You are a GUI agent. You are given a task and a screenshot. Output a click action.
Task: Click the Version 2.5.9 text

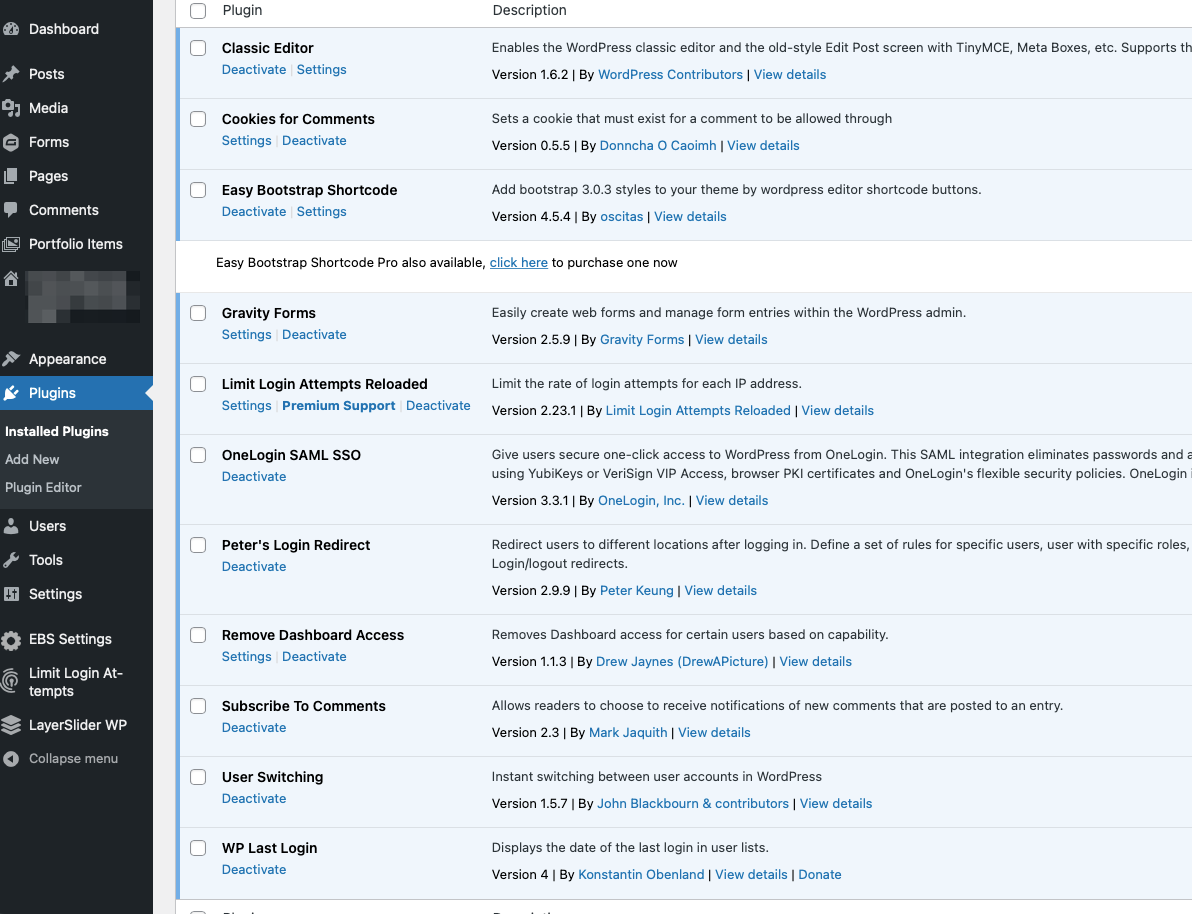click(x=531, y=340)
